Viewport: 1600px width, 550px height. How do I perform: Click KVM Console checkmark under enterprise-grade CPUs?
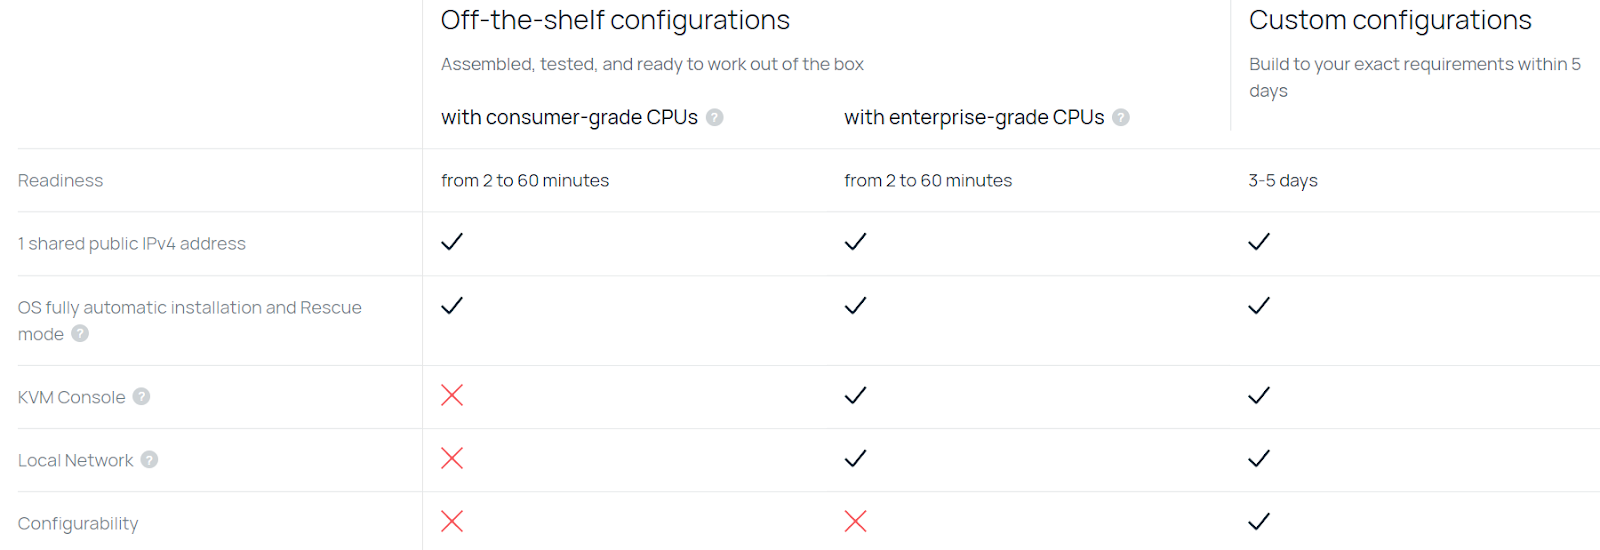855,395
